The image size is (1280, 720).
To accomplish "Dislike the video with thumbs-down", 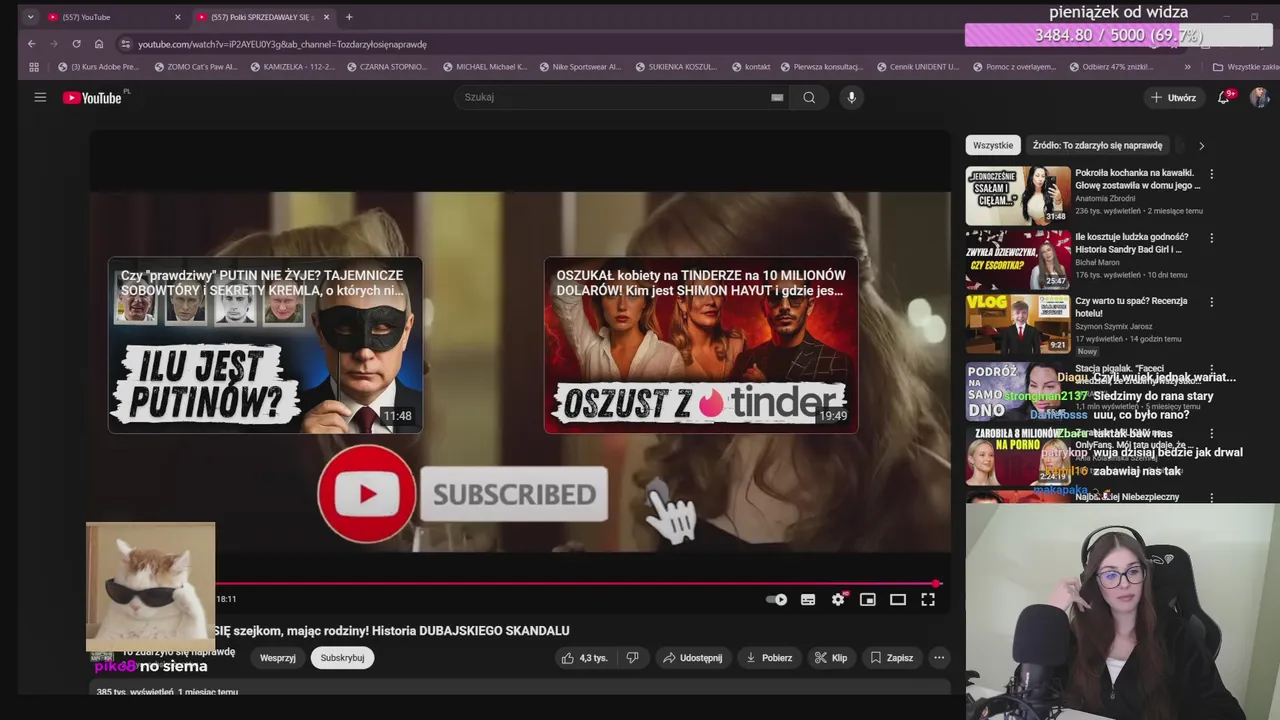I will [632, 658].
